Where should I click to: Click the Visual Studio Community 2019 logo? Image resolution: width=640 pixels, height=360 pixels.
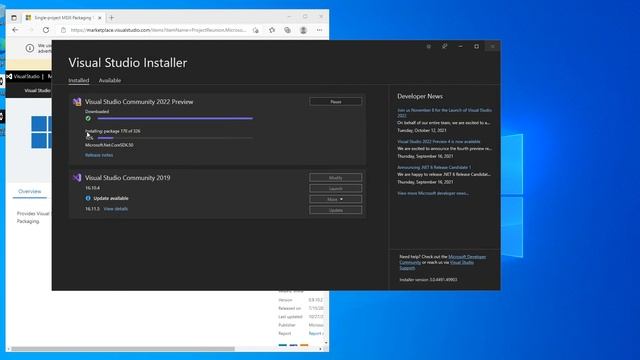pyautogui.click(x=77, y=178)
